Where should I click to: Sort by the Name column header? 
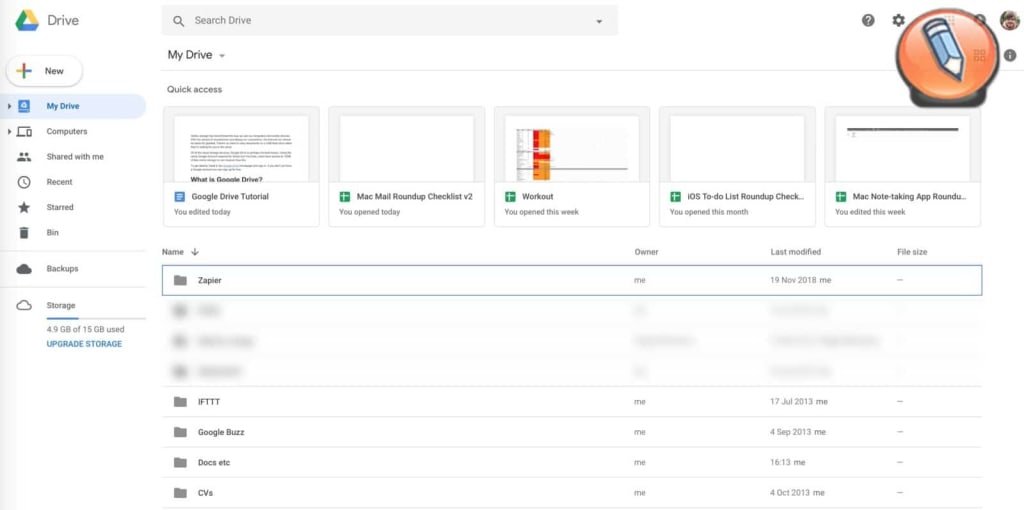(172, 252)
